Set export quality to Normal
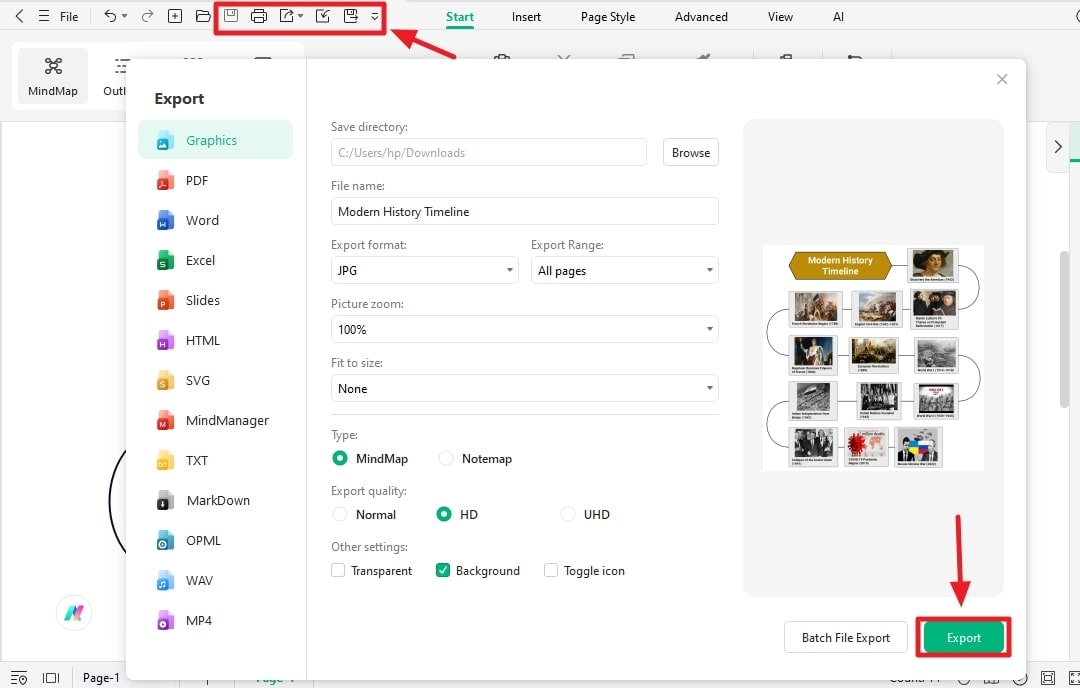Image resolution: width=1080 pixels, height=688 pixels. pos(340,514)
